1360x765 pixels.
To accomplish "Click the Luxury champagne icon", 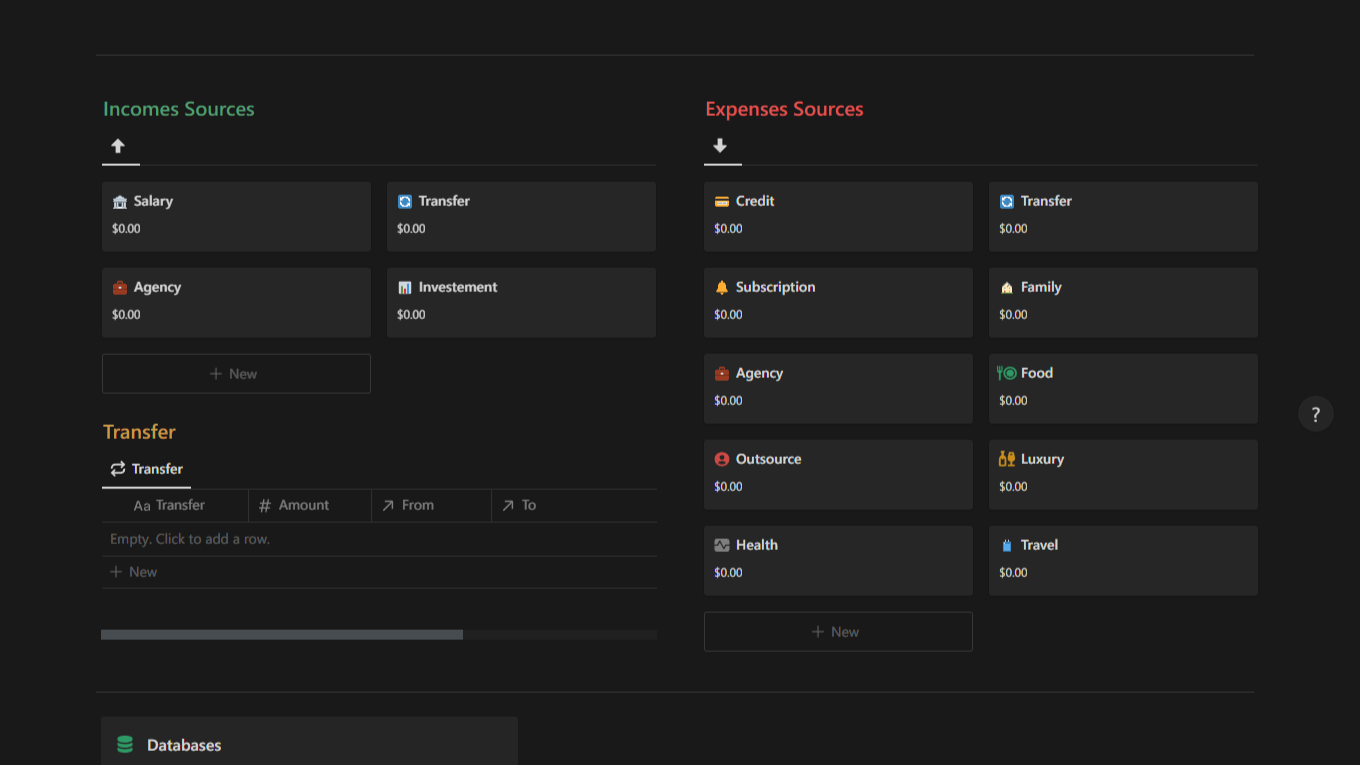I will click(x=1007, y=459).
